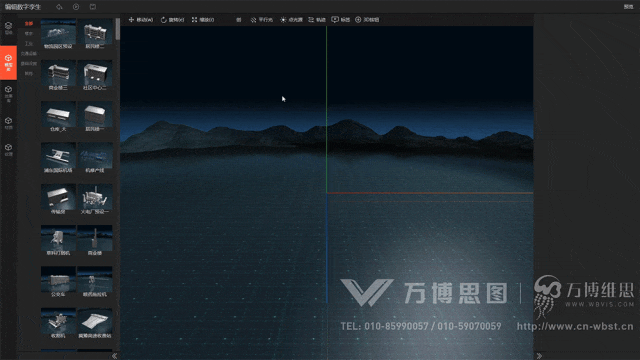Image resolution: width=640 pixels, height=360 pixels.
Task: Add a 3D button with the plus-circle tool
Action: pos(367,20)
